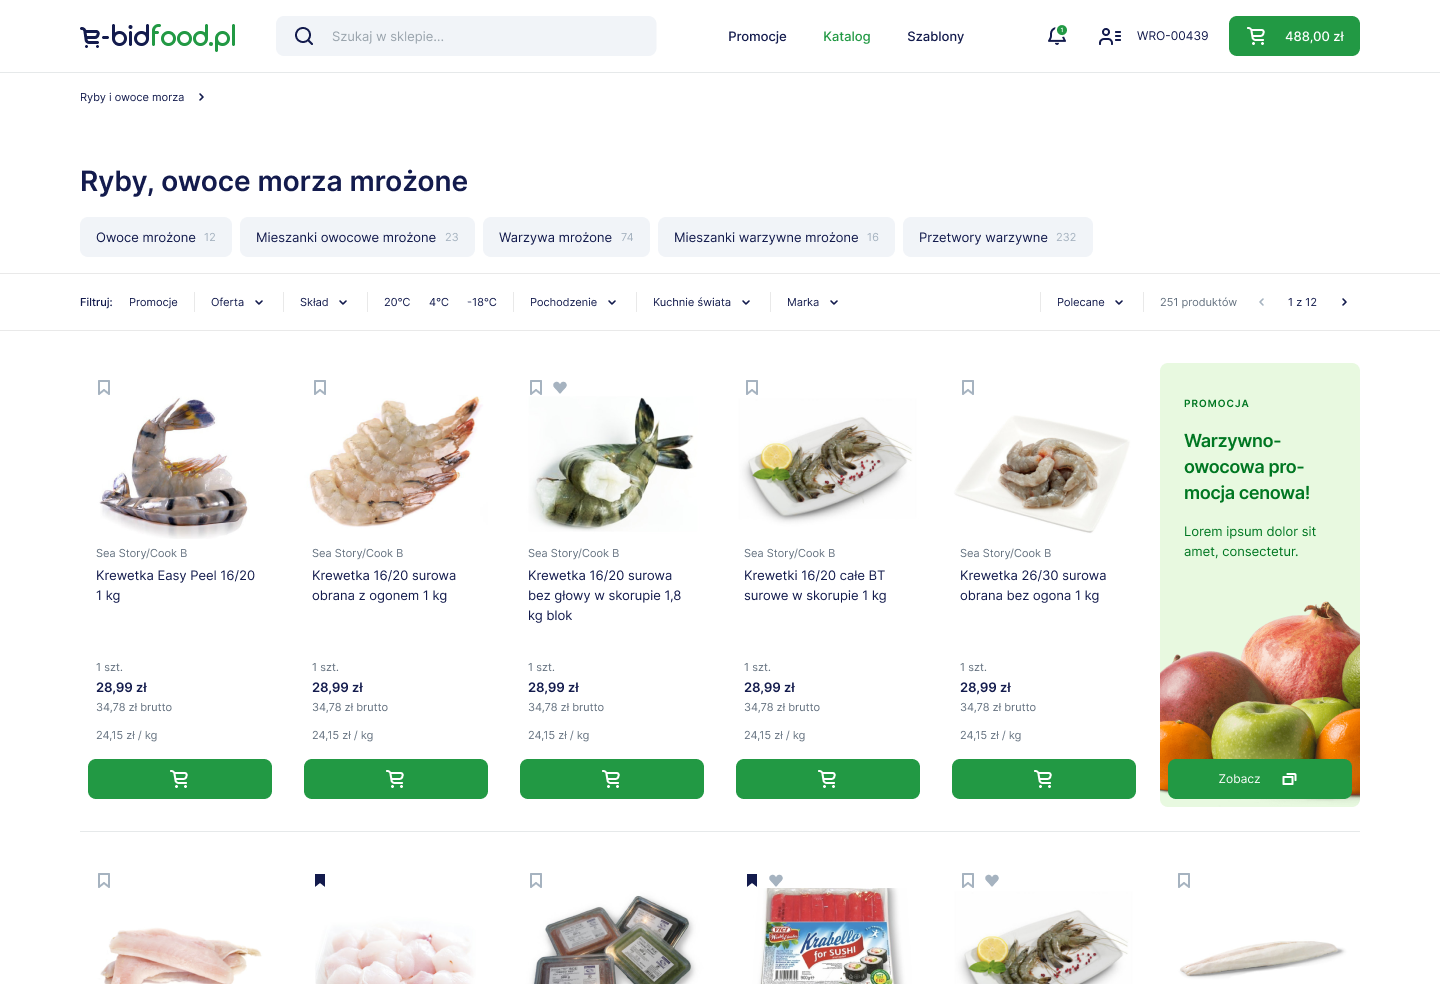Bookmark Krewetka Easy Peel 16/20 product
This screenshot has height=984, width=1440.
coord(104,387)
